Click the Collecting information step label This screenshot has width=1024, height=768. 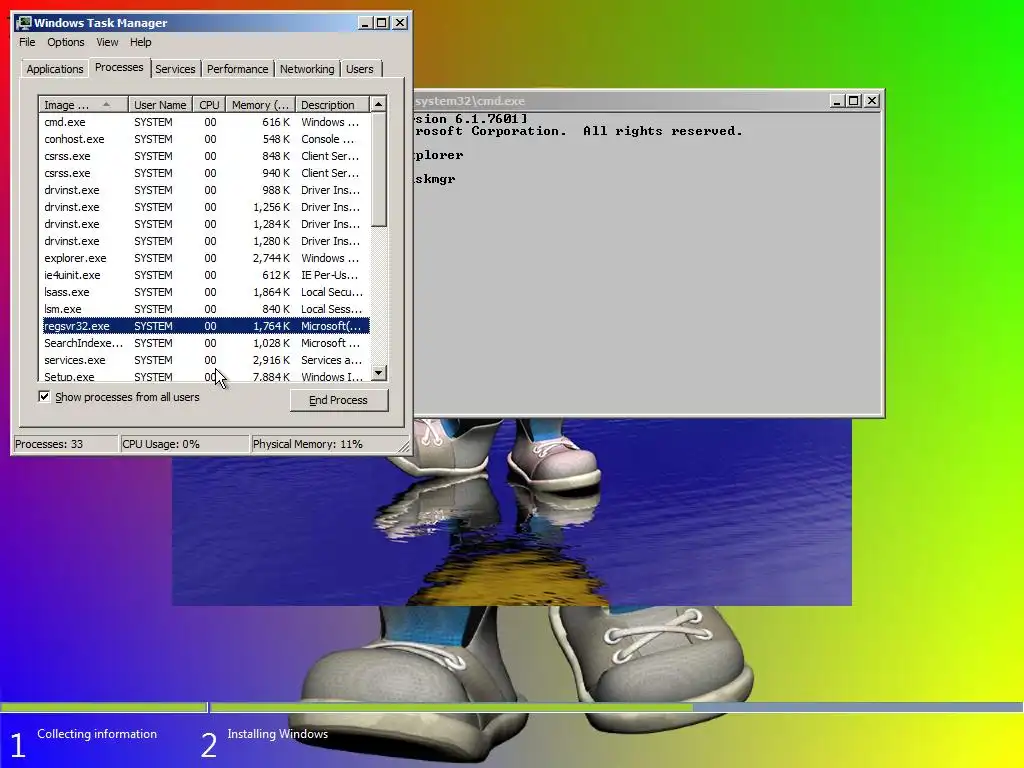(x=97, y=734)
